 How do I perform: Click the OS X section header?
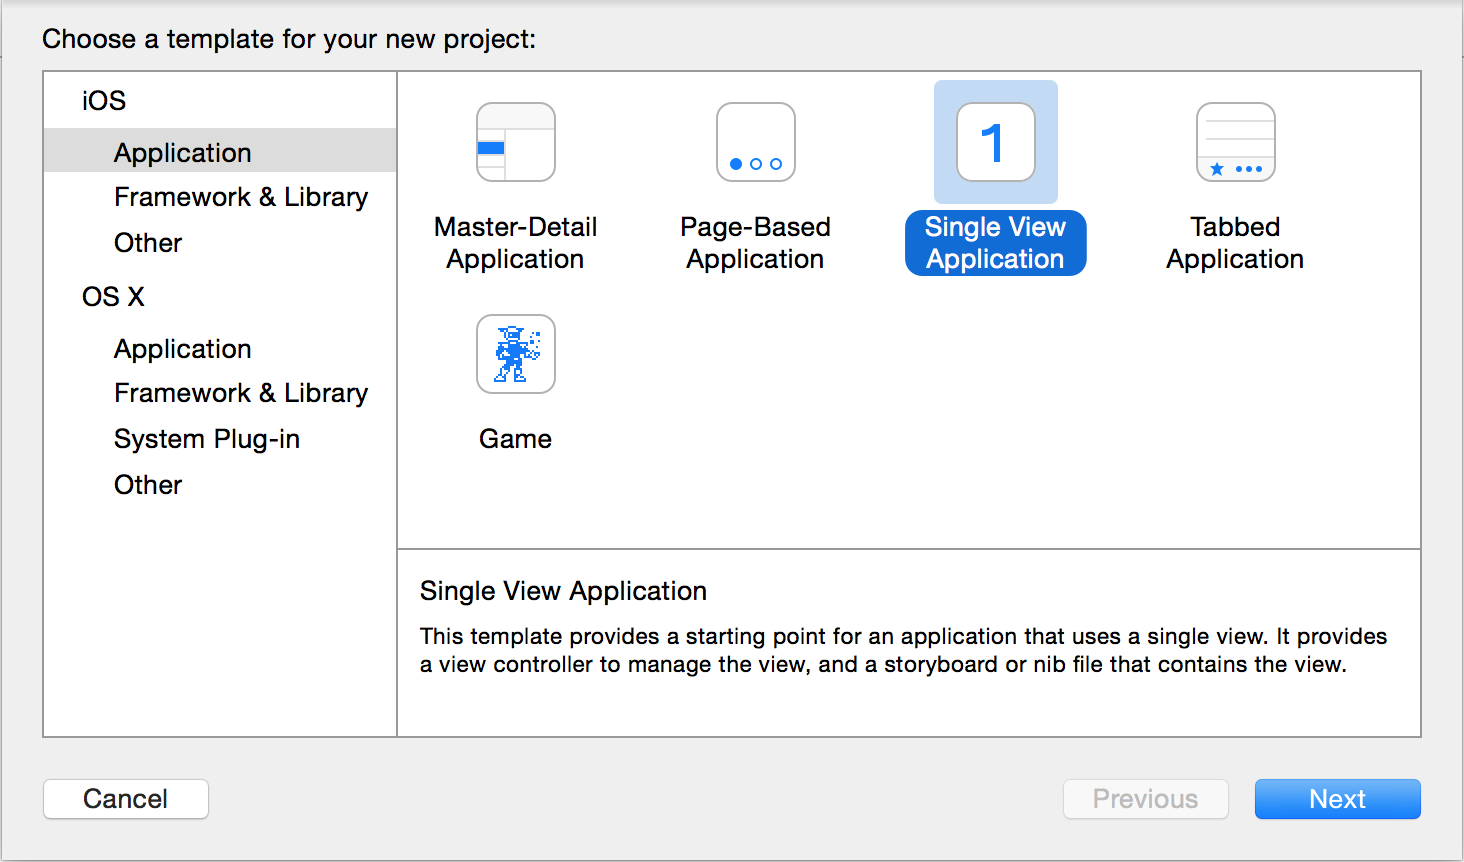point(112,296)
